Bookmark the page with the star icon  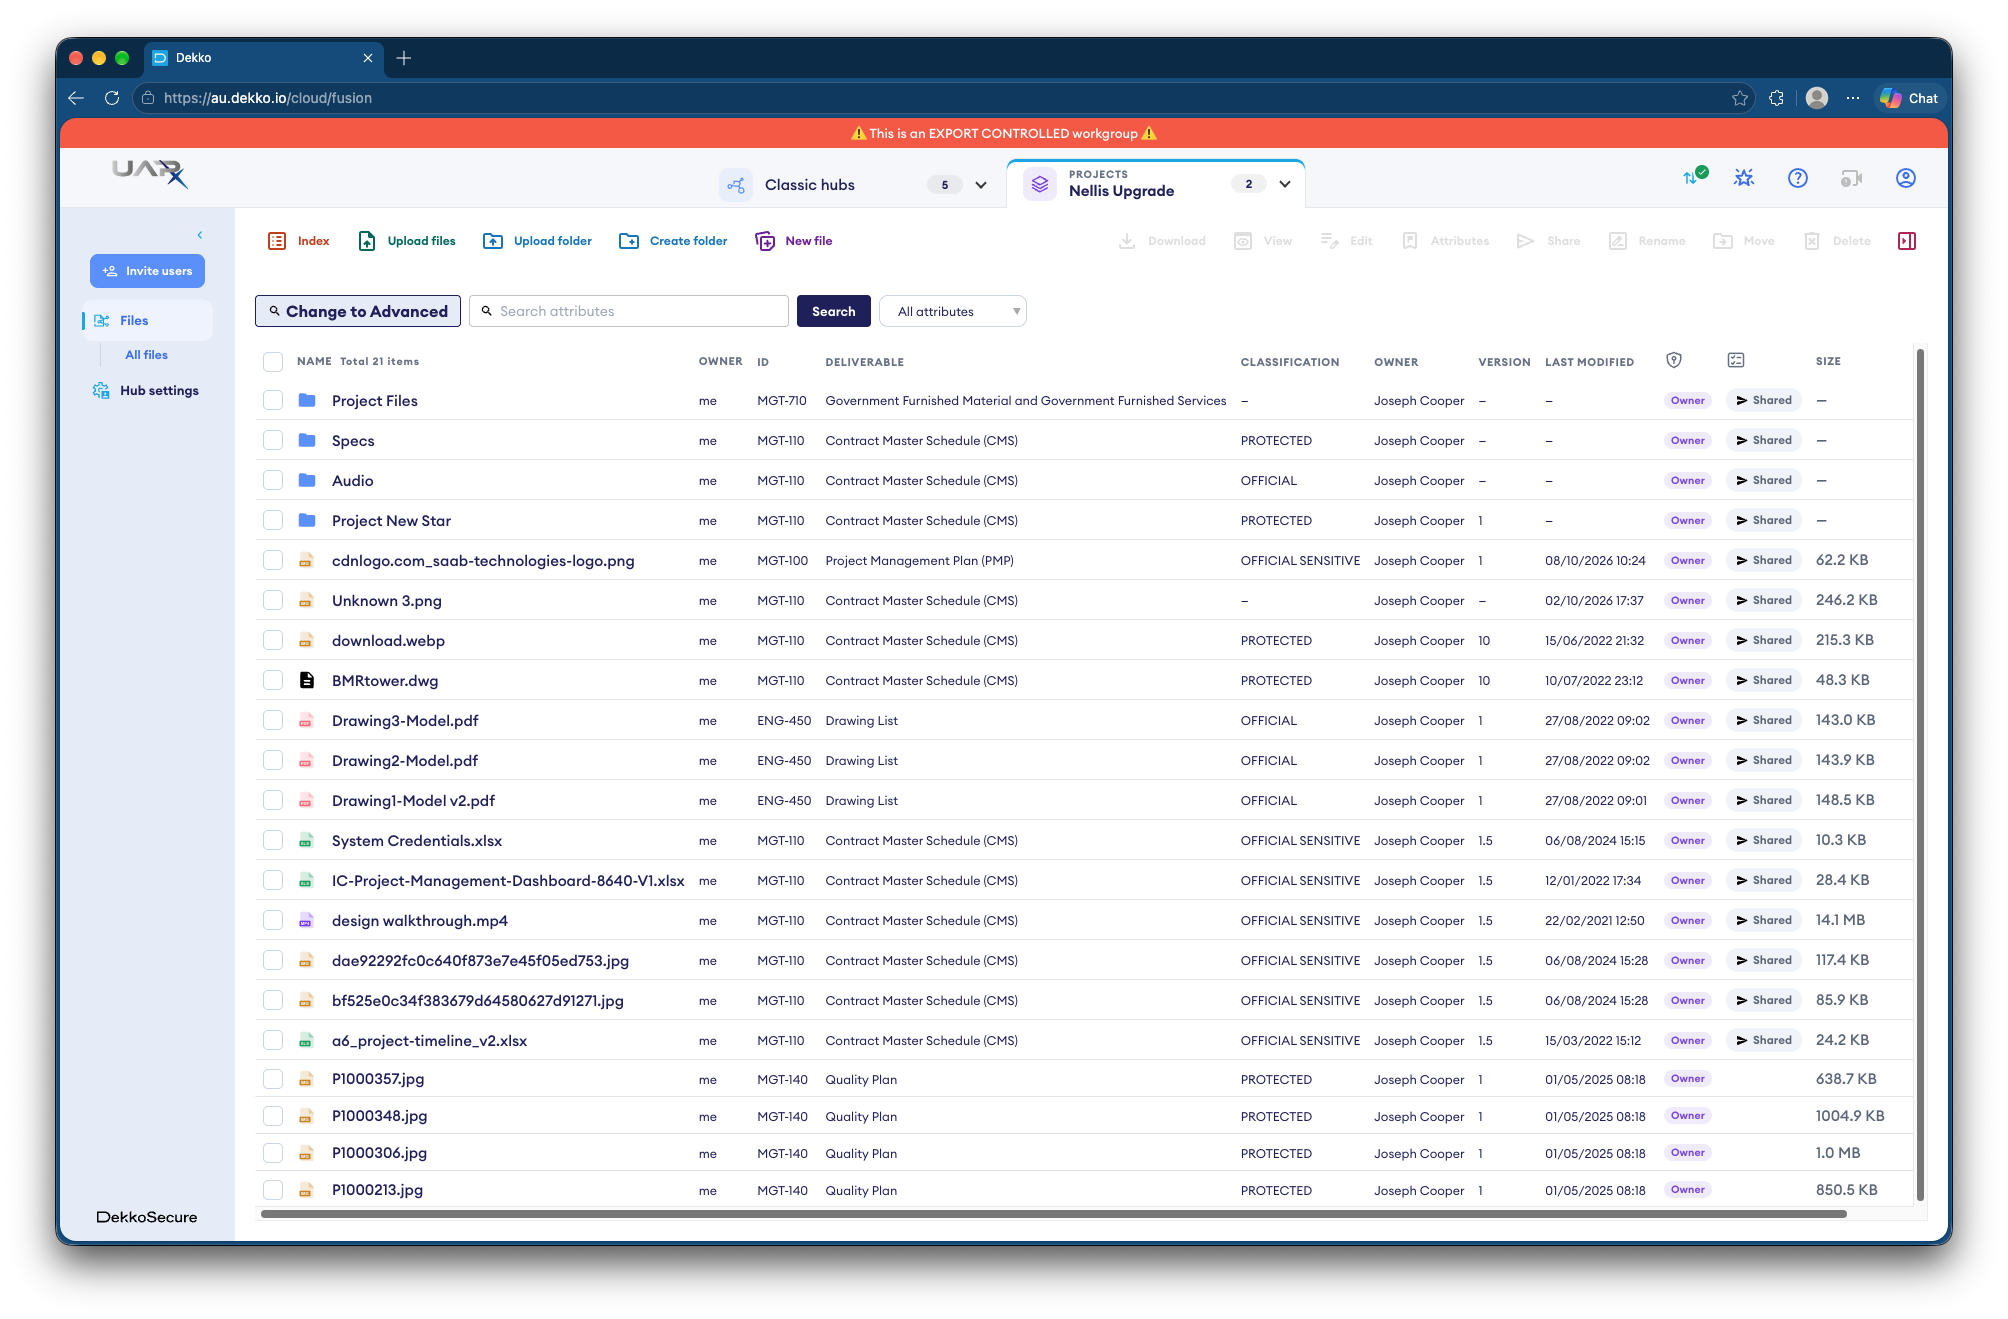point(1740,98)
